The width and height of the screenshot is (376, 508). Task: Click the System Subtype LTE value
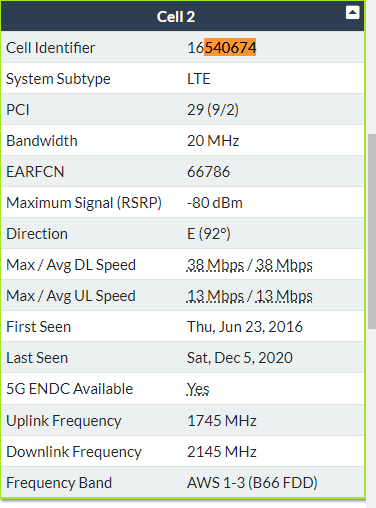click(199, 79)
